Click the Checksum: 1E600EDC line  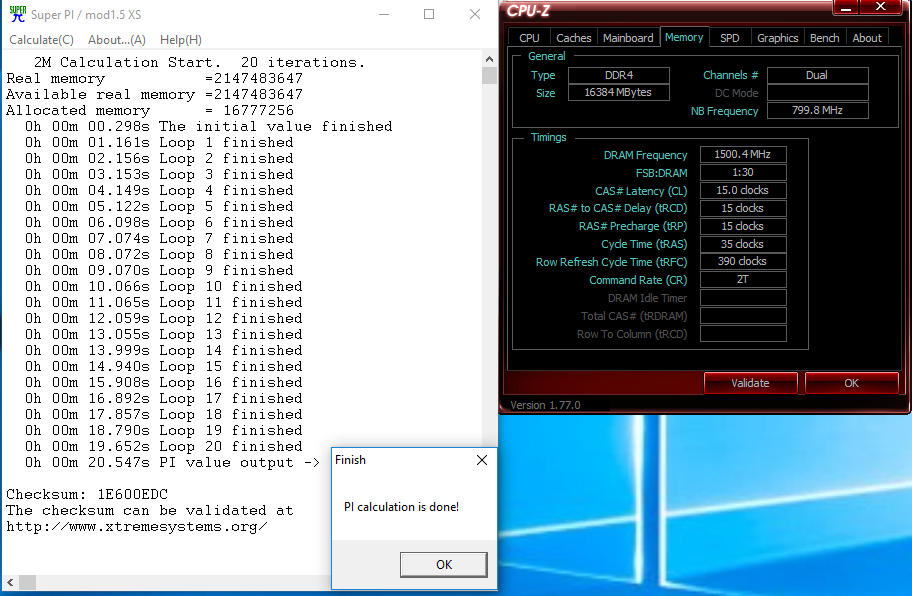pos(87,494)
